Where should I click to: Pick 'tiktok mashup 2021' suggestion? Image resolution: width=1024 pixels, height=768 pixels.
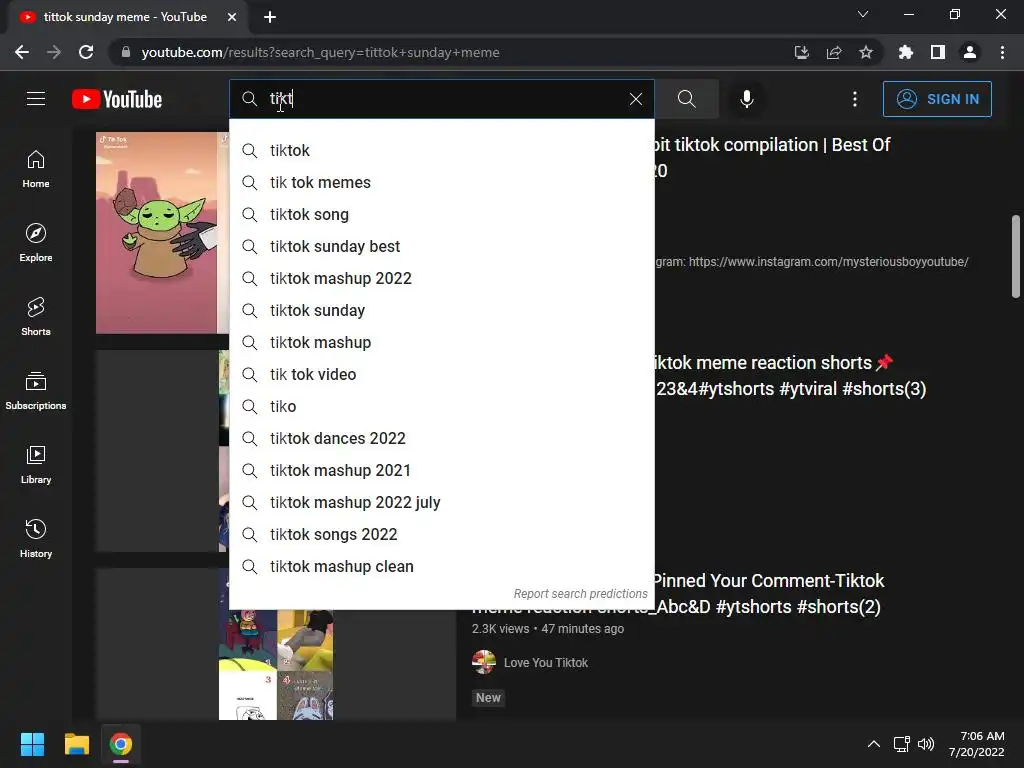[441, 470]
